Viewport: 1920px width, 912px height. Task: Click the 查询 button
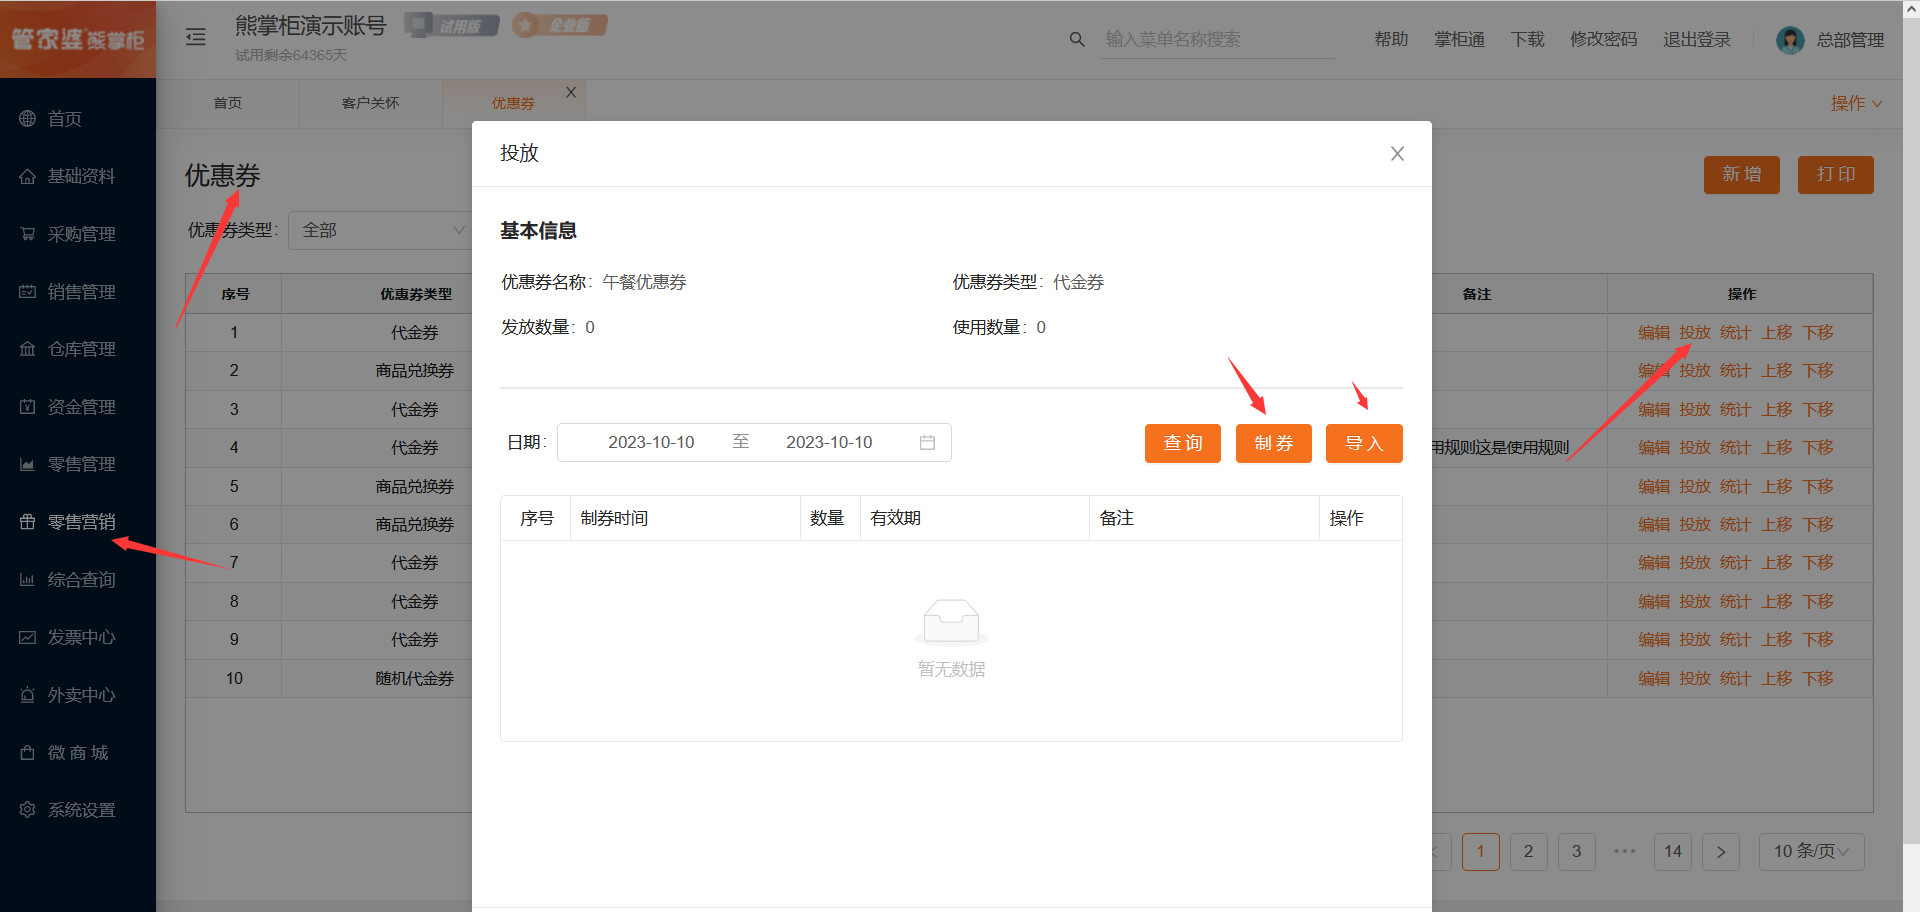pyautogui.click(x=1183, y=443)
